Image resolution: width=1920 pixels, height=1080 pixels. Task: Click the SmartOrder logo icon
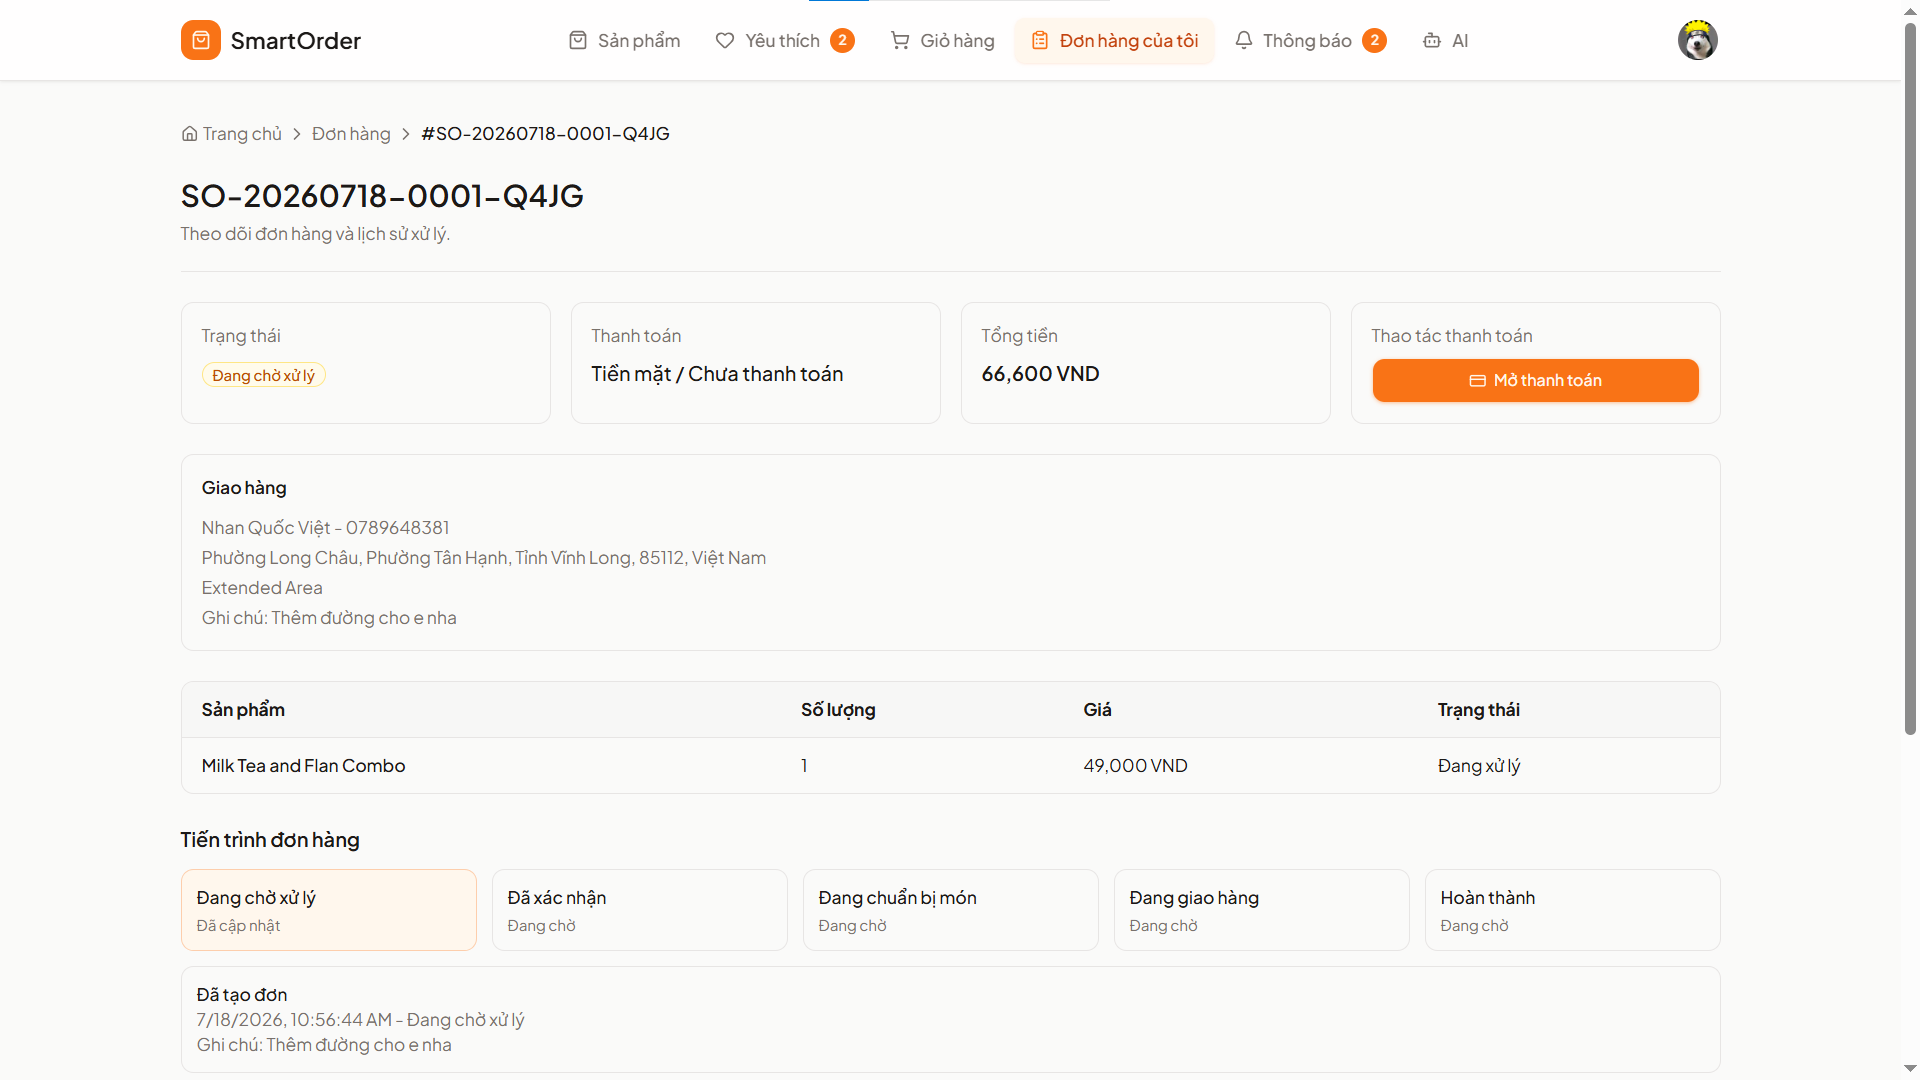[x=200, y=40]
